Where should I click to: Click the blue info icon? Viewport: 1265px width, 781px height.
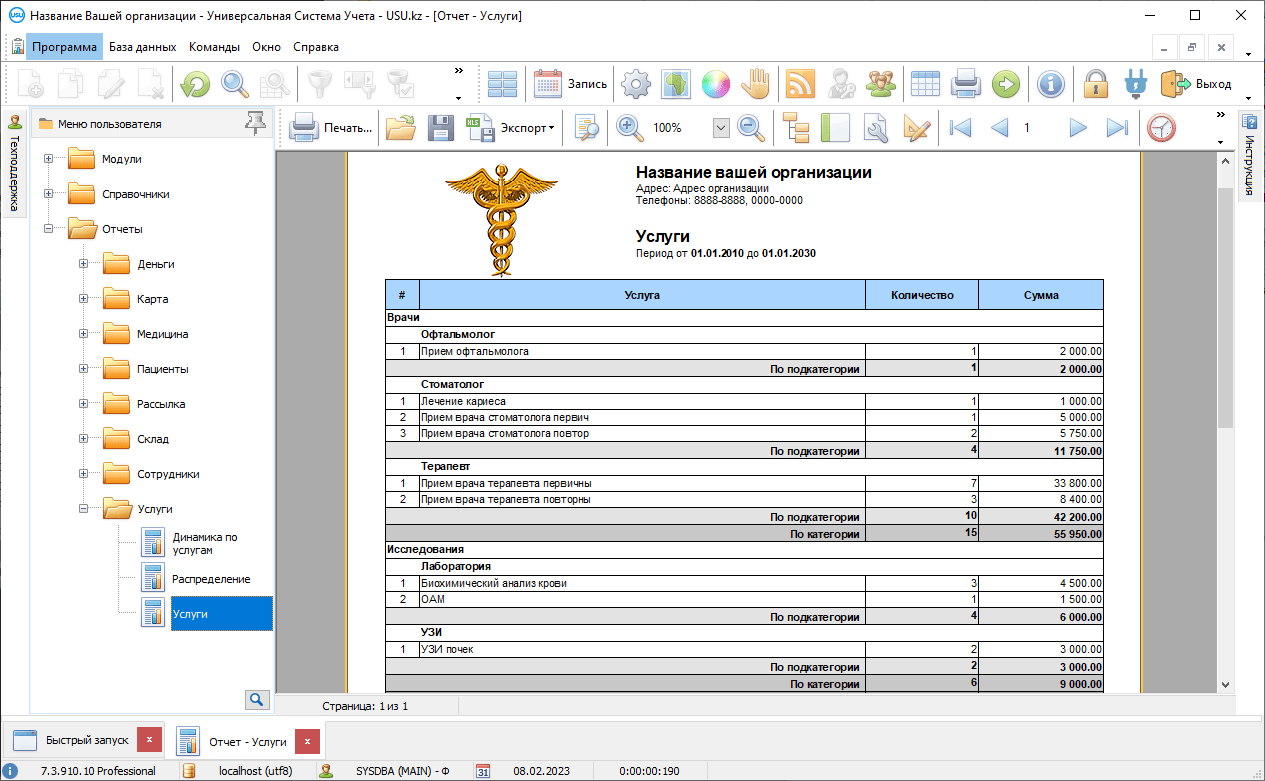click(1050, 84)
